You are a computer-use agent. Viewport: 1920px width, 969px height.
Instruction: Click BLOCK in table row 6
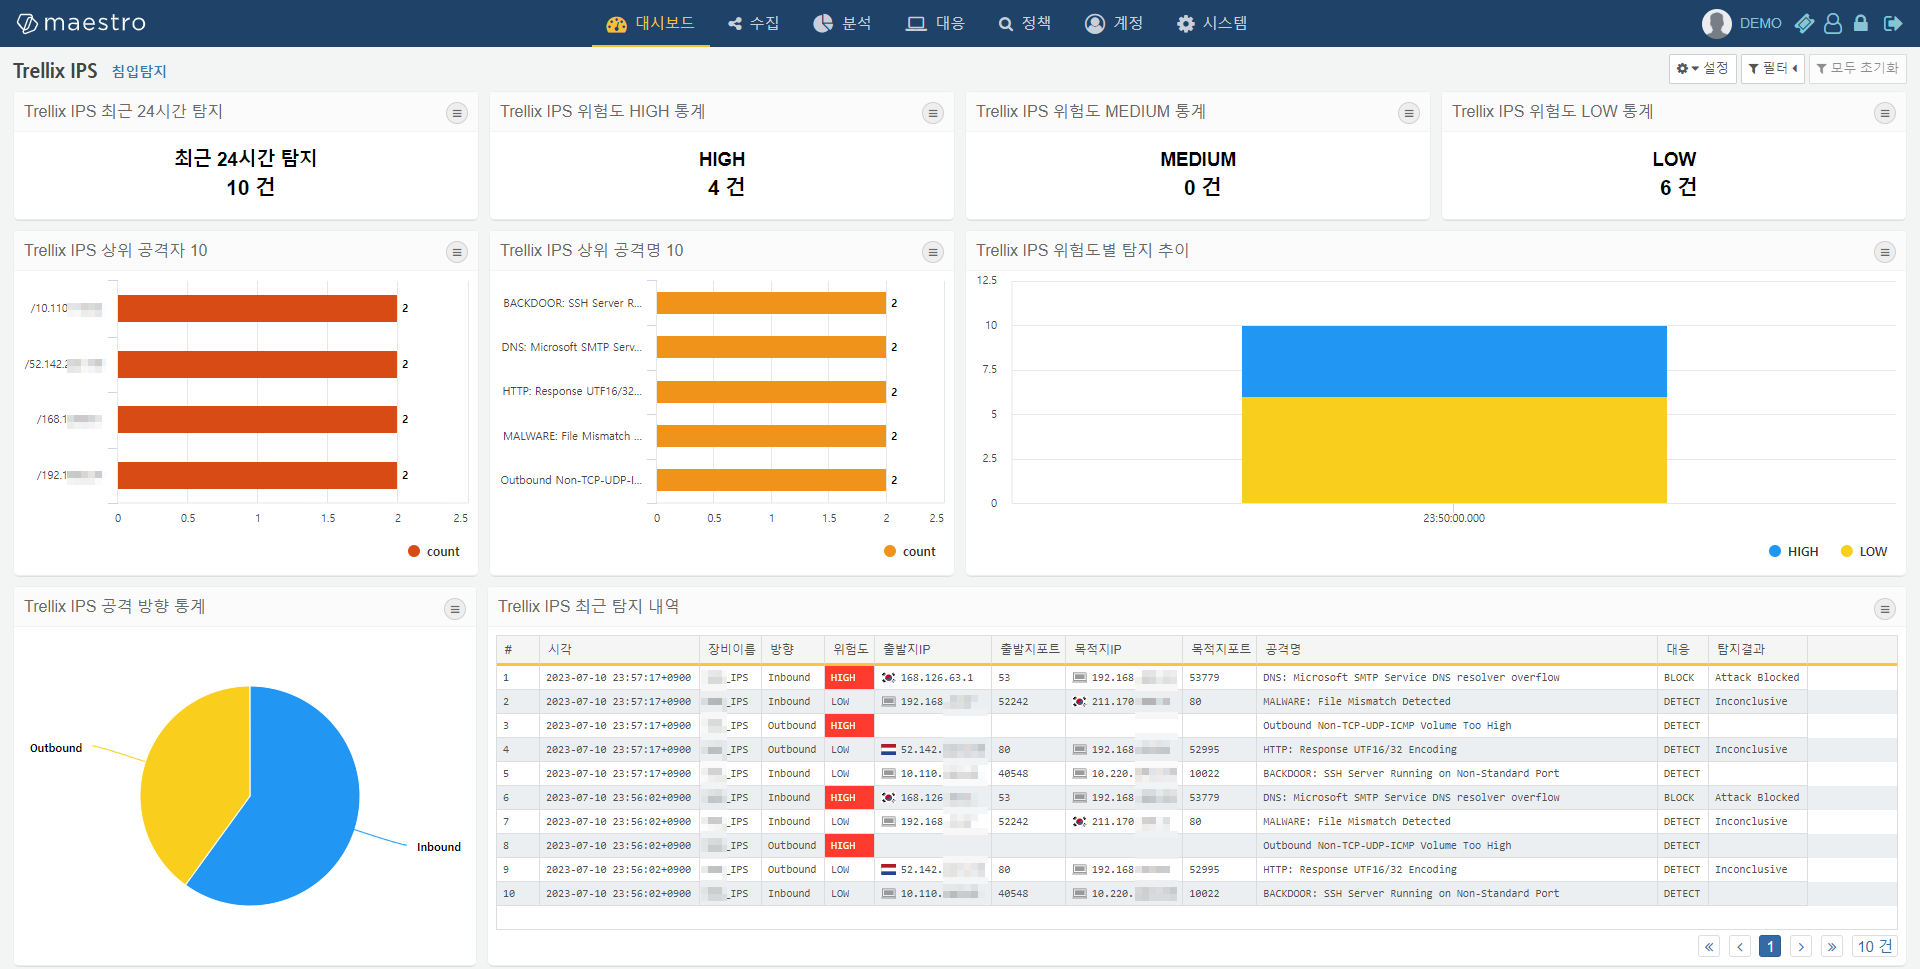pos(1679,798)
